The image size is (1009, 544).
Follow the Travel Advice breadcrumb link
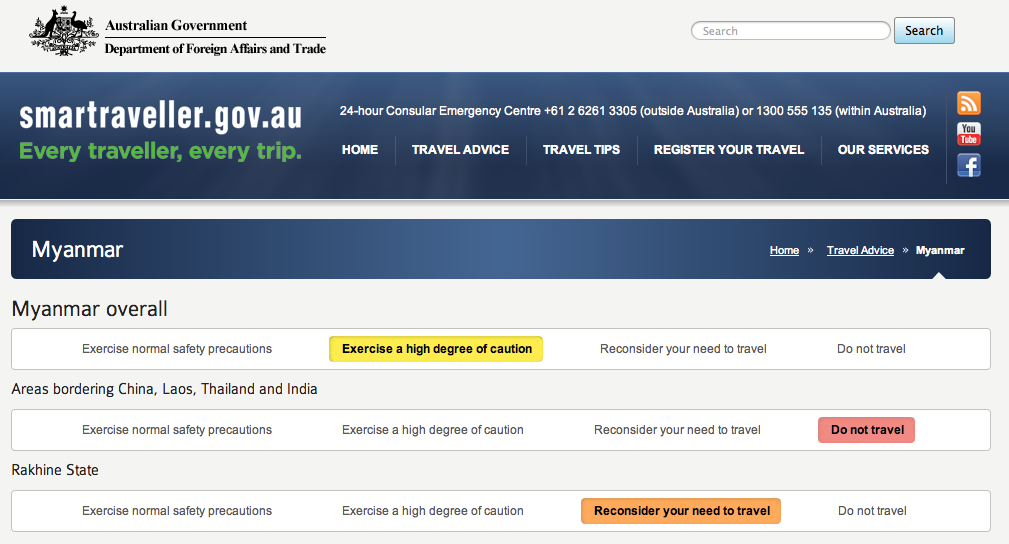click(x=860, y=250)
